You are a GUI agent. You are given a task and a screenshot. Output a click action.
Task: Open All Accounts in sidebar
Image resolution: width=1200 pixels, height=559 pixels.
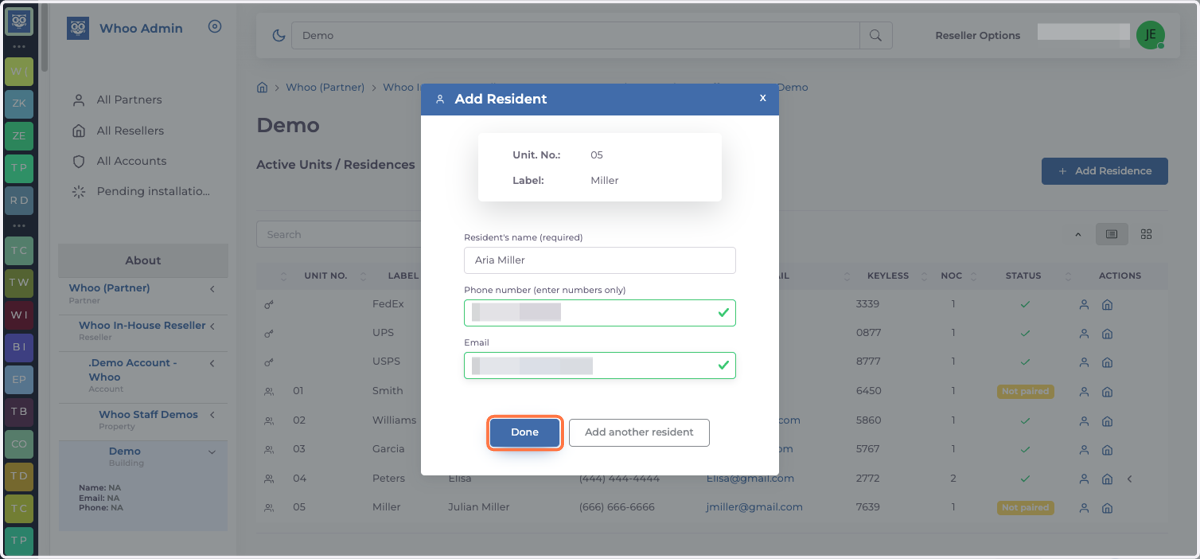(x=131, y=161)
